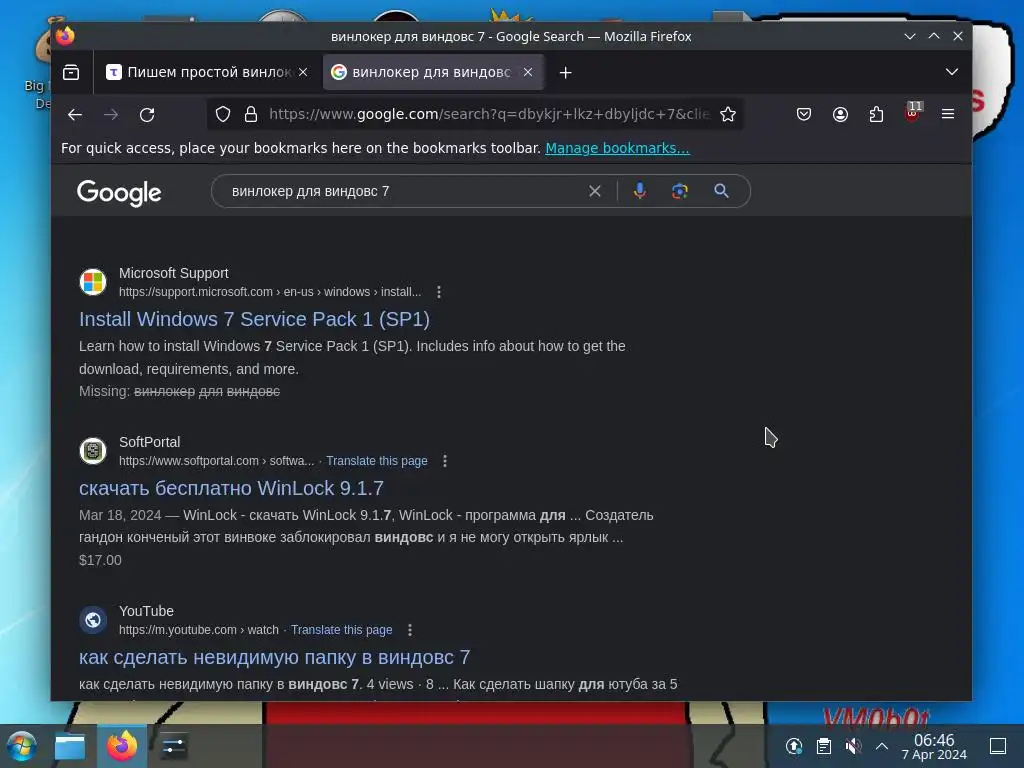Expand hidden system tray icons

pyautogui.click(x=882, y=746)
